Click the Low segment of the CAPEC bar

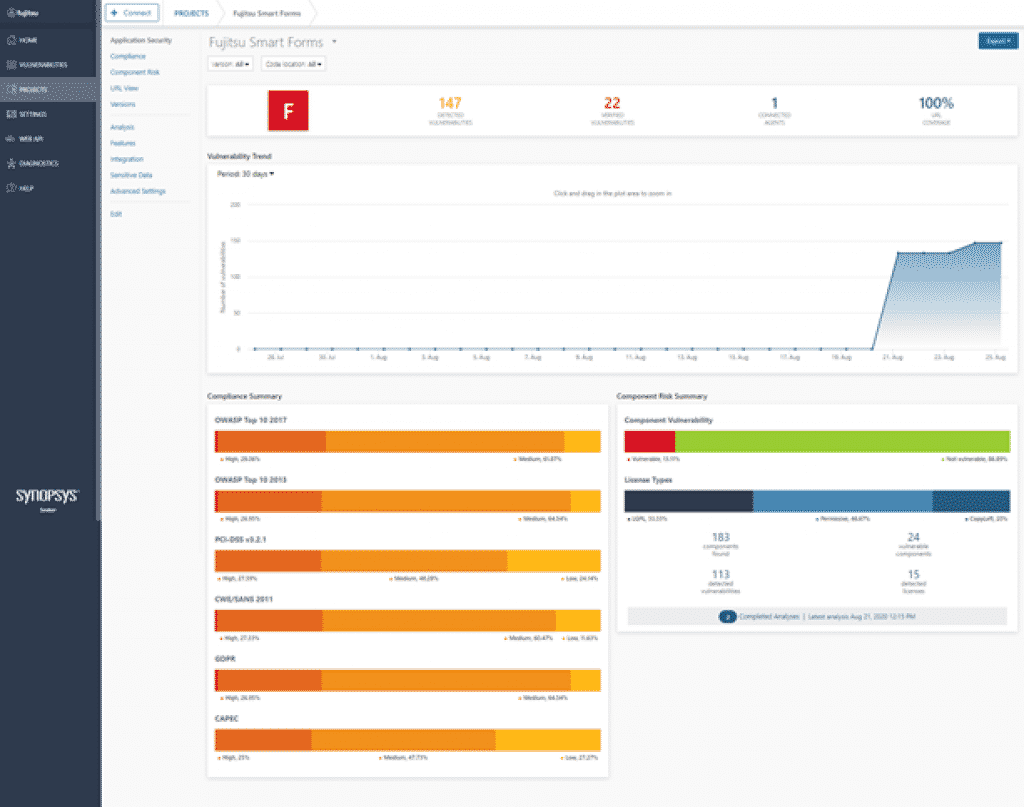tap(548, 740)
